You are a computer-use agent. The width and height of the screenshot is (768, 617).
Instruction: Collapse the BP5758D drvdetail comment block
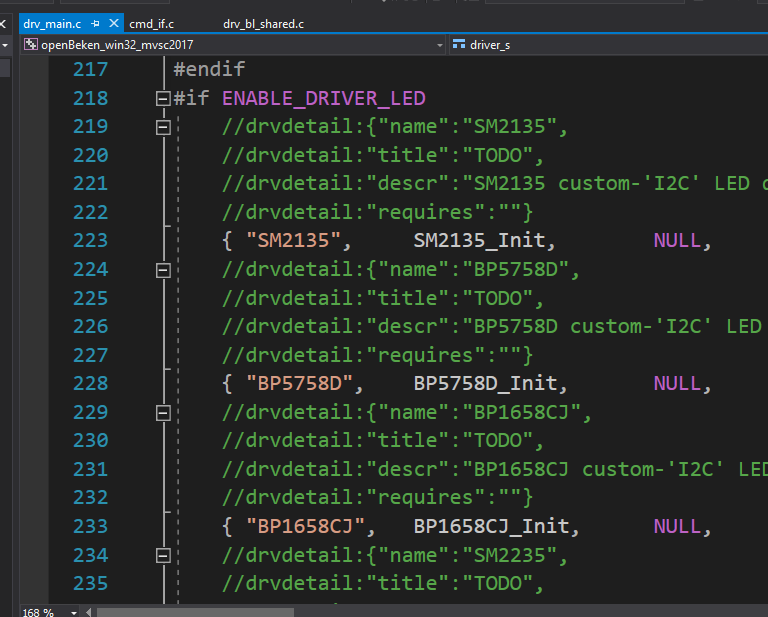163,270
